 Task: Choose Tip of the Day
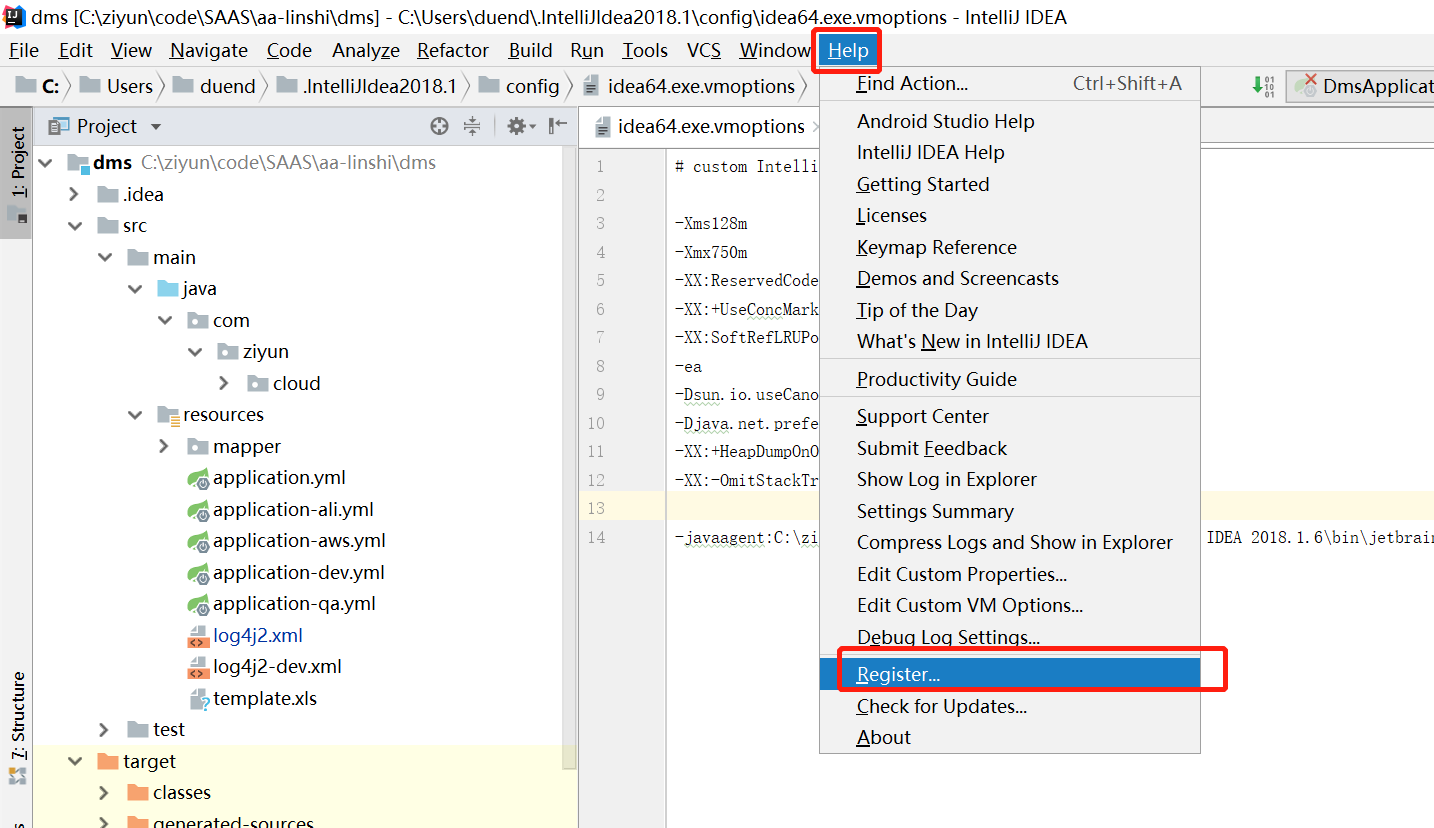point(1010,310)
